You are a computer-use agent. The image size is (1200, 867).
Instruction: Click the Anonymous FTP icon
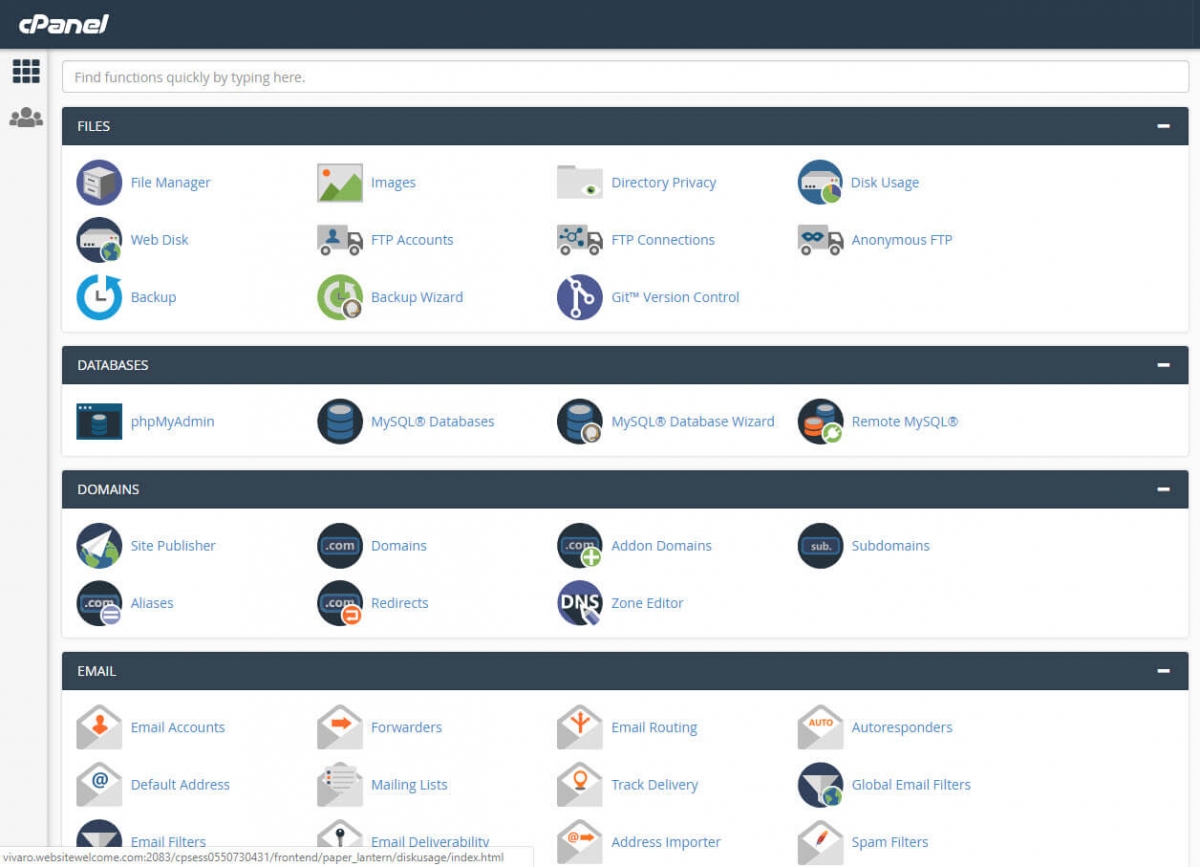820,240
